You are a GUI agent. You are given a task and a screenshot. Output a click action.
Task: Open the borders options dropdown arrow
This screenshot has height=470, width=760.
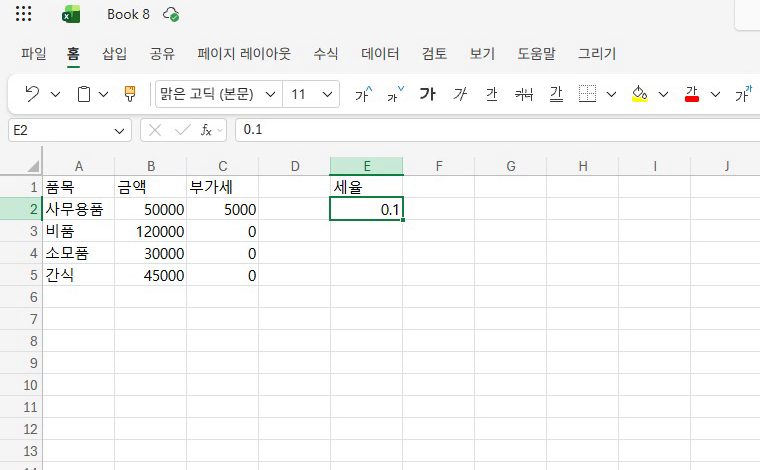pyautogui.click(x=612, y=94)
